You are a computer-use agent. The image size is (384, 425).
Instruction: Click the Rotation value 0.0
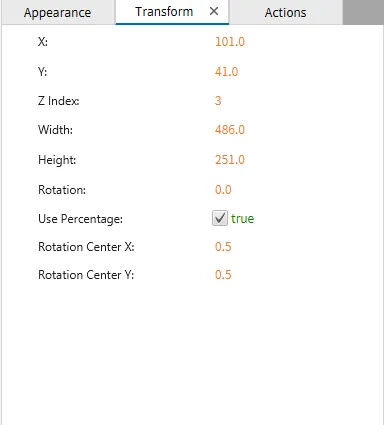[223, 190]
